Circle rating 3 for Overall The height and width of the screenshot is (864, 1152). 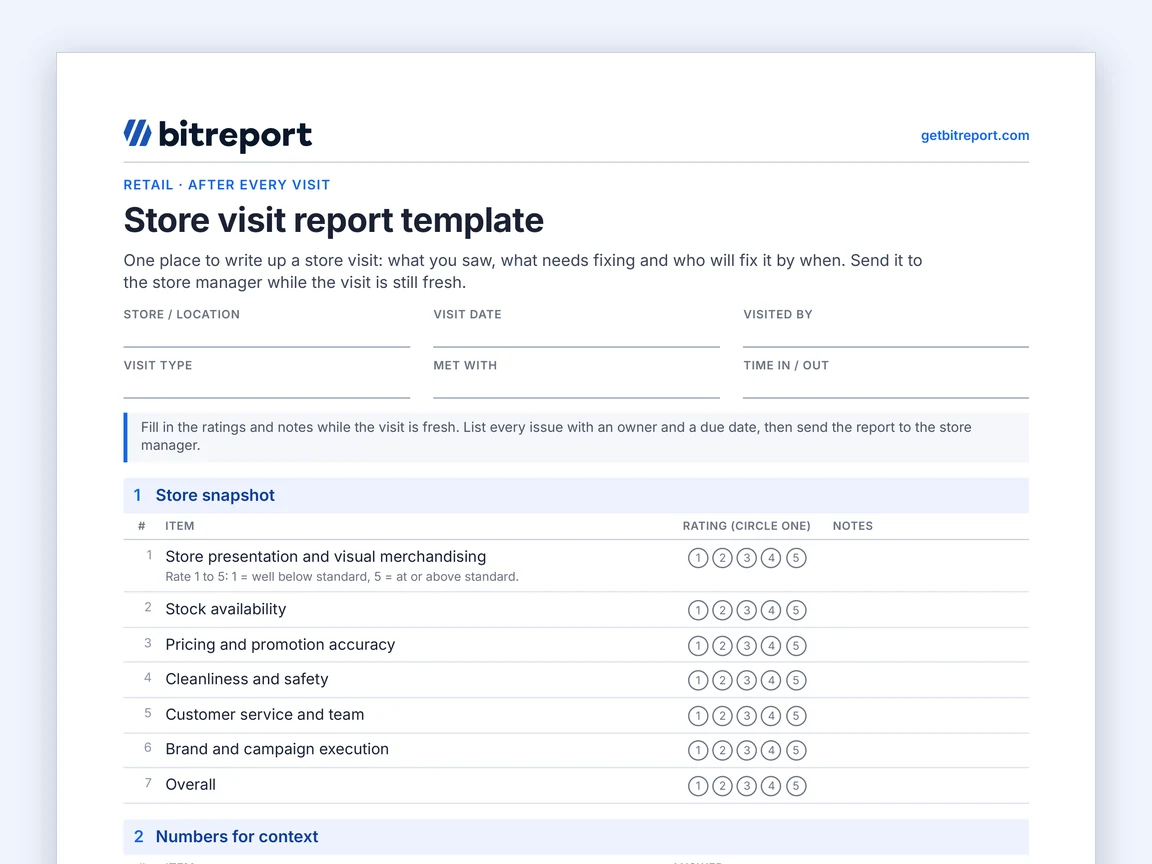(746, 786)
